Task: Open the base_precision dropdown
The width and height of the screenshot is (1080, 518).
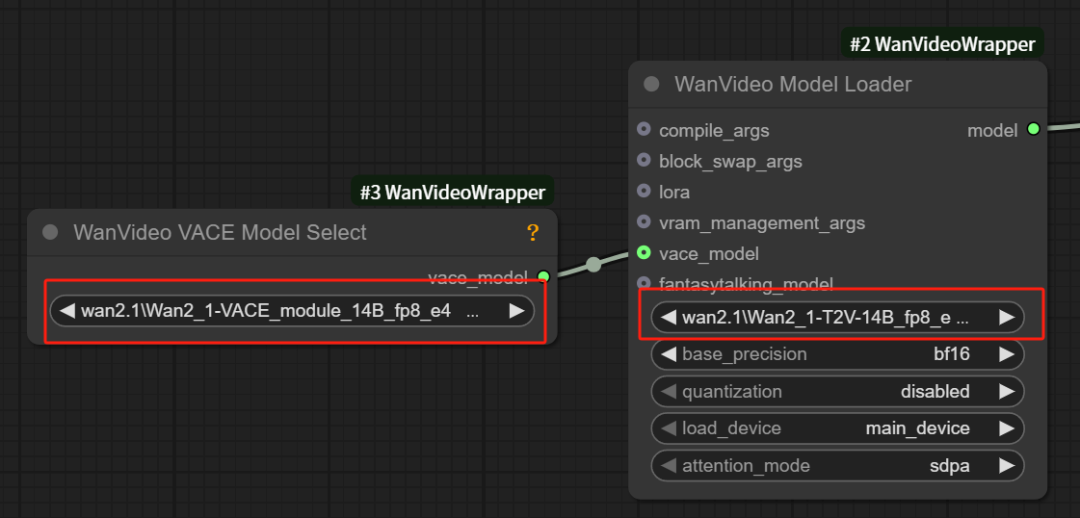Action: click(836, 354)
